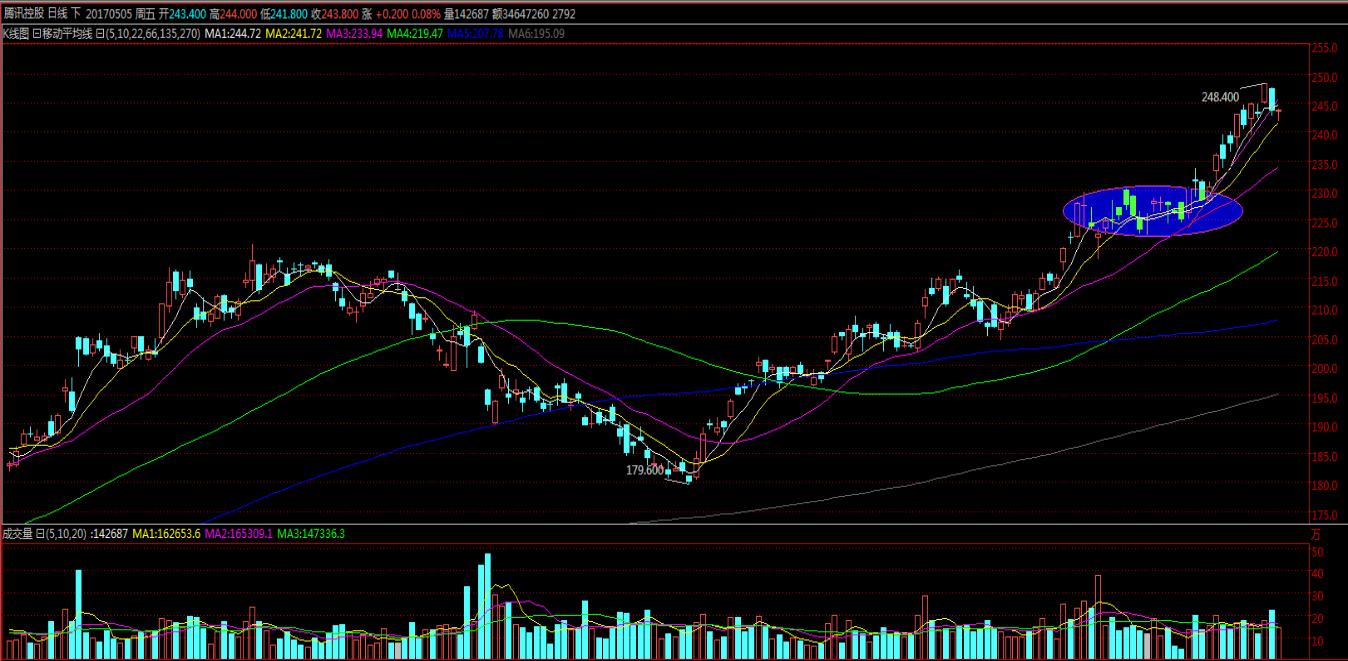Click the green MA4:219.47 legend entry
The width and height of the screenshot is (1348, 661).
[415, 33]
